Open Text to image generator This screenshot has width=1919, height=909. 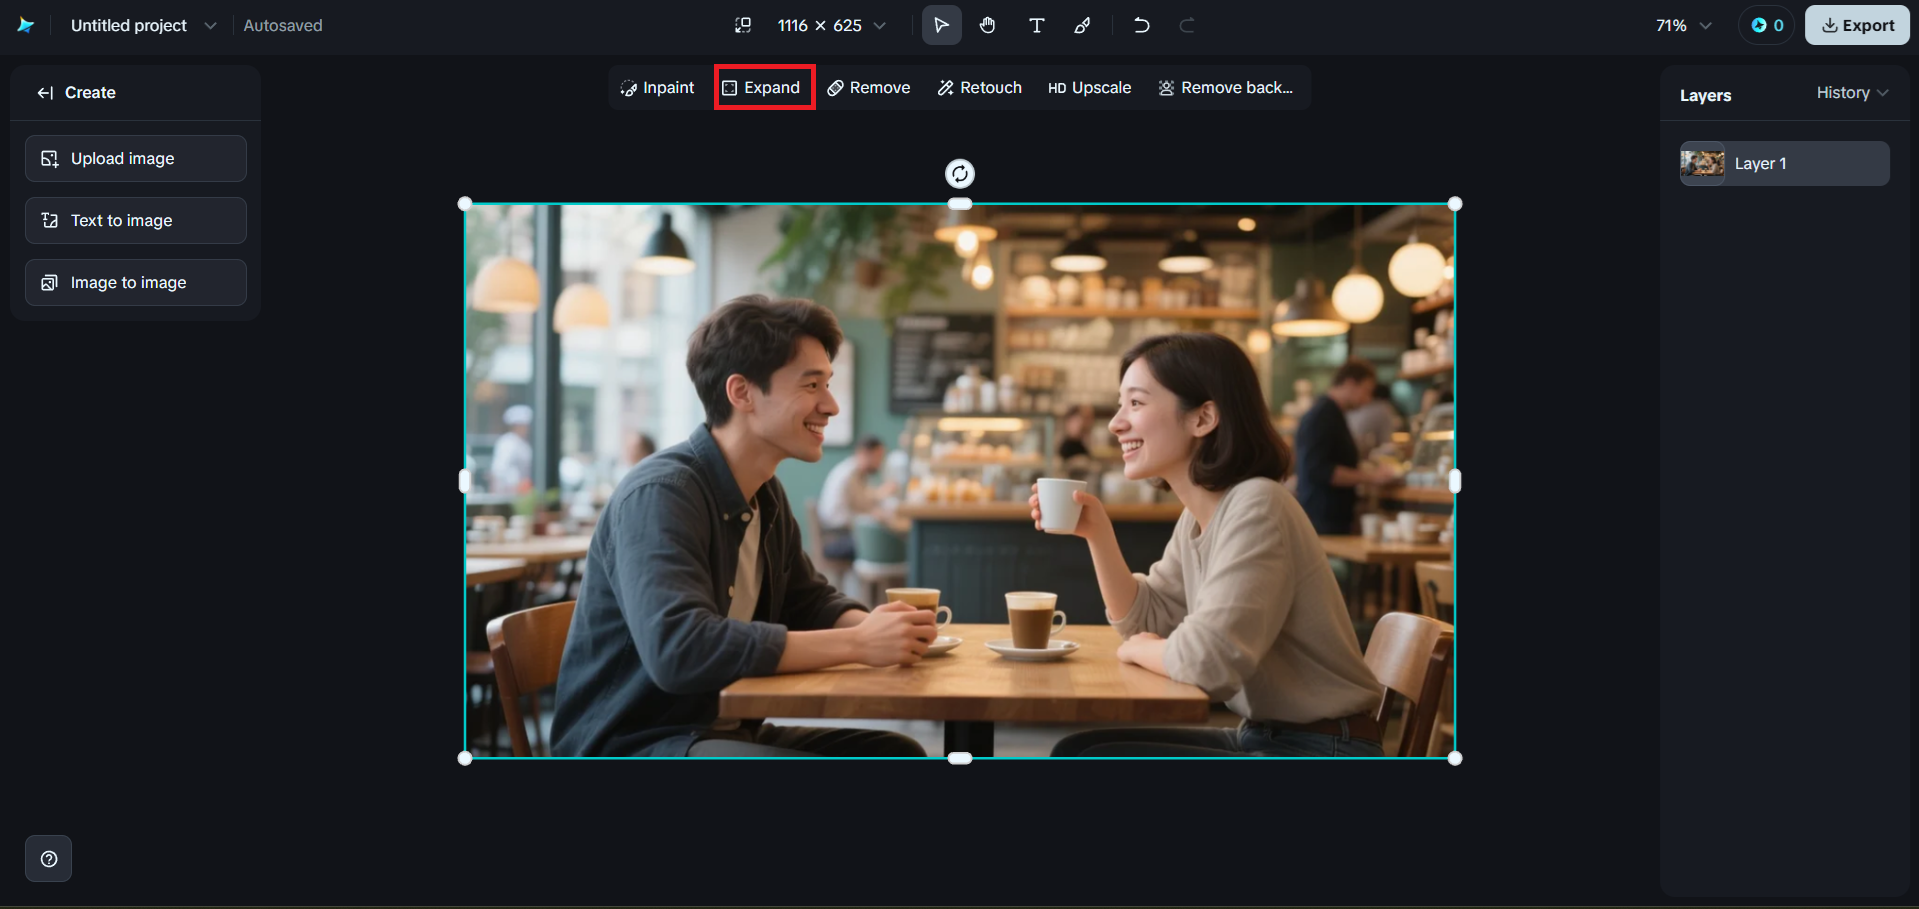tap(136, 221)
